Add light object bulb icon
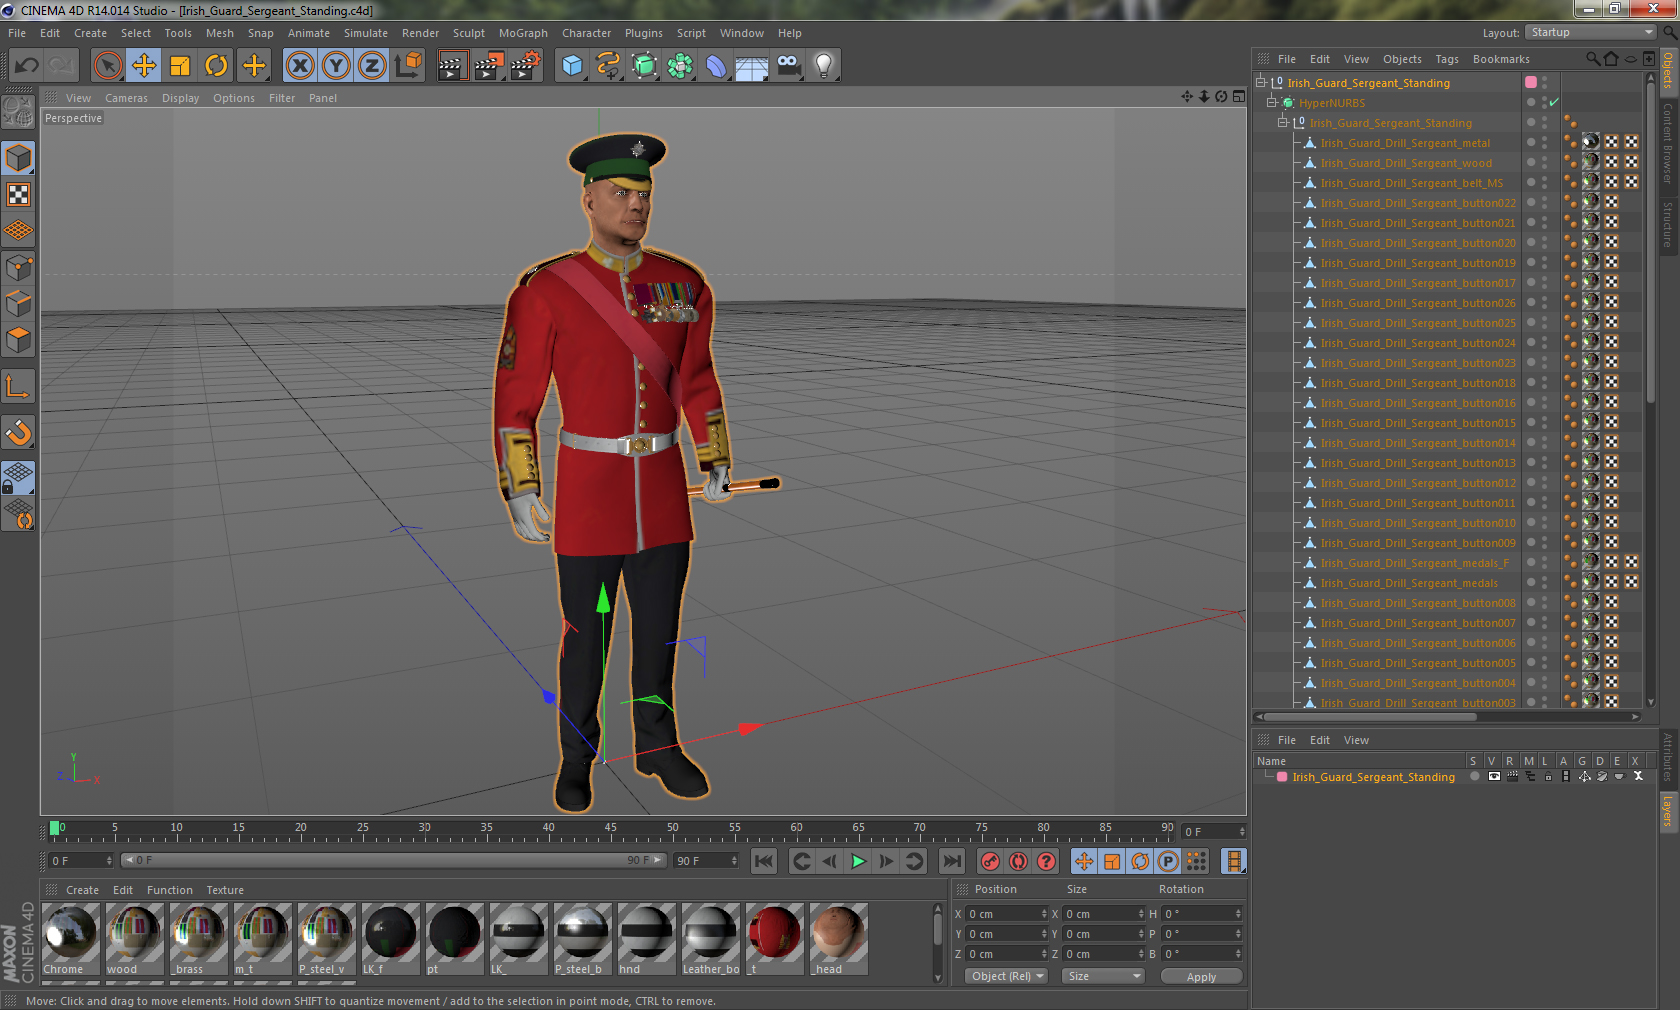 point(824,66)
